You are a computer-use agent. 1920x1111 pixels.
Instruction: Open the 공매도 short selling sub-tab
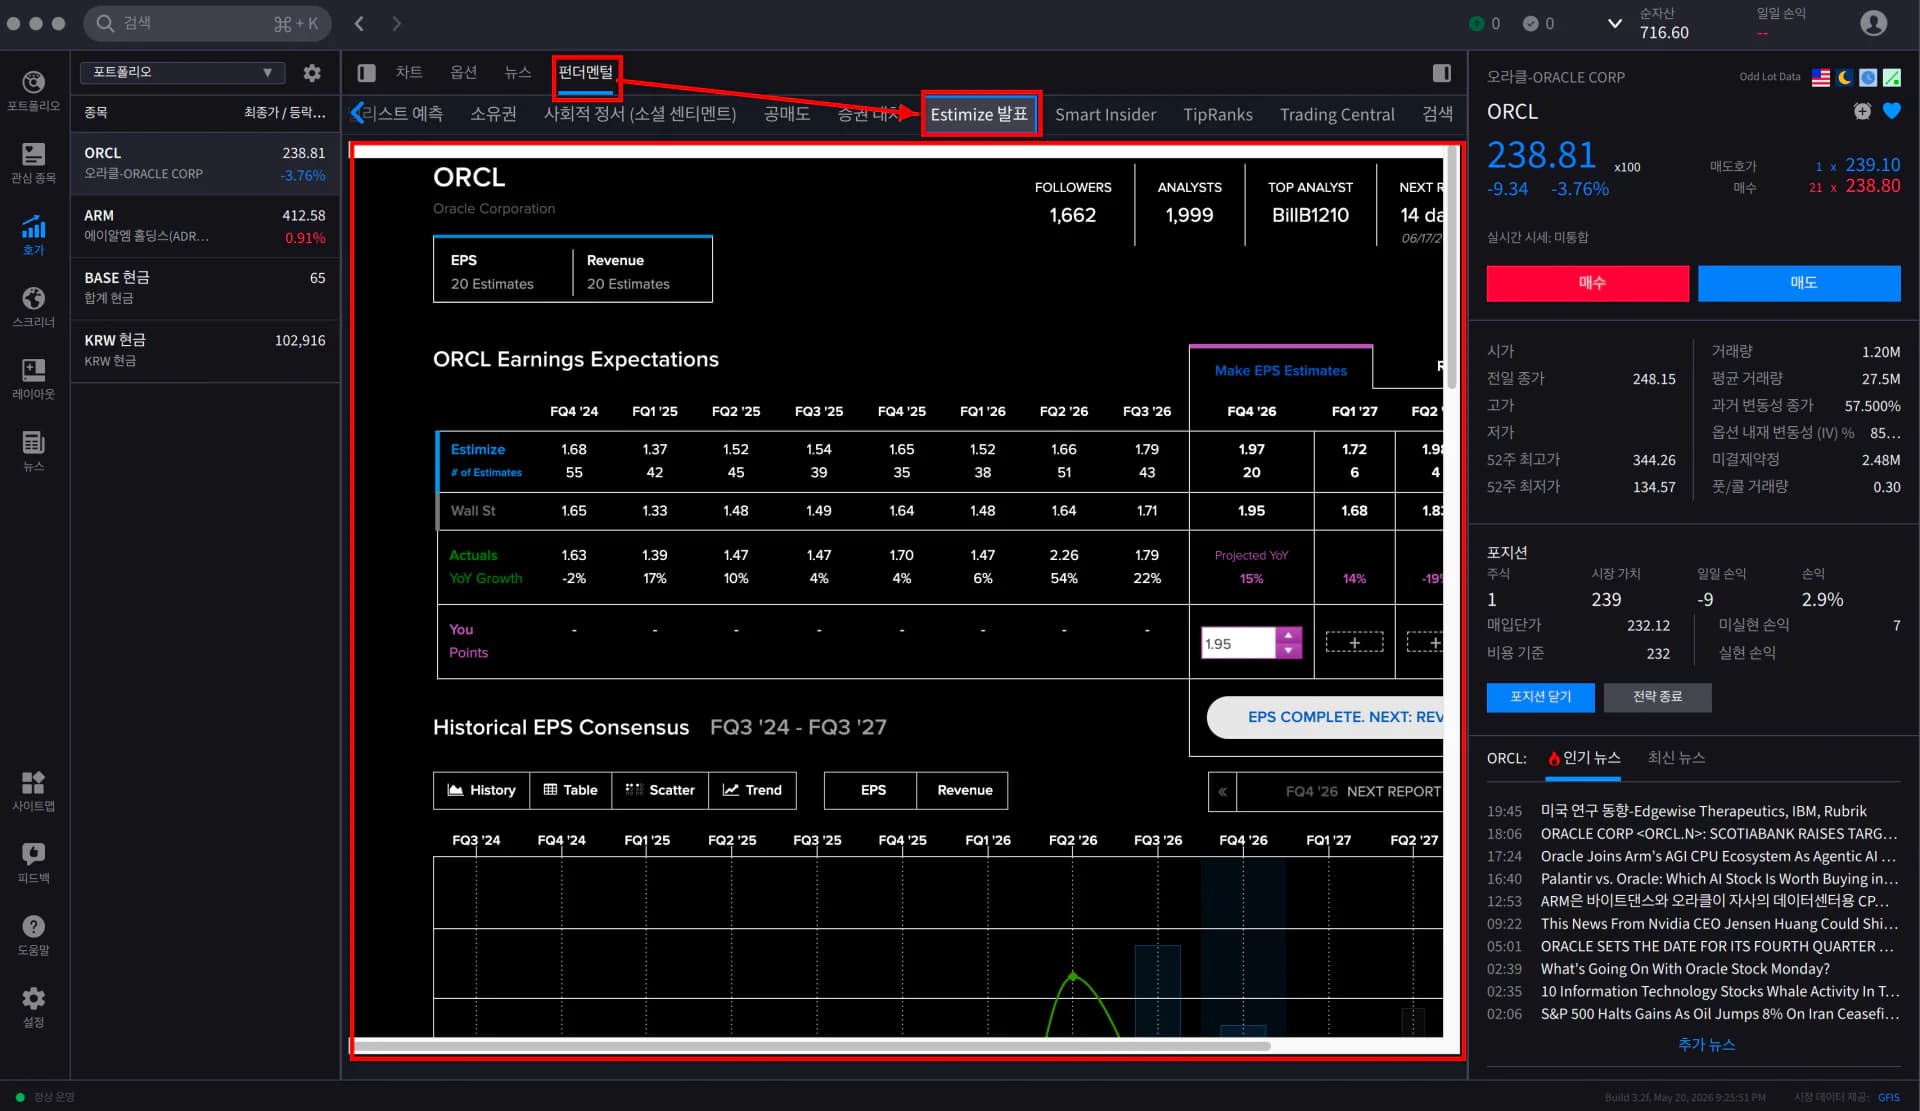tap(786, 114)
